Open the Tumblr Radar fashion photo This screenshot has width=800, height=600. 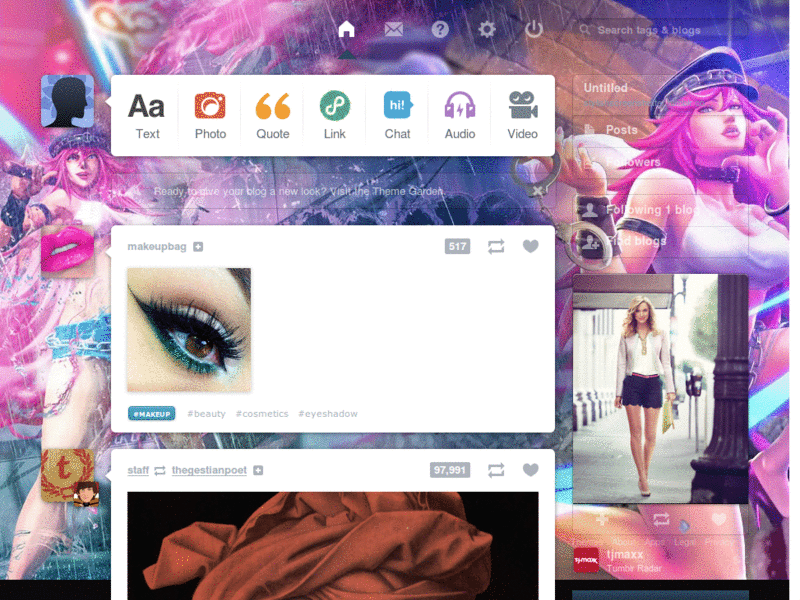(661, 389)
